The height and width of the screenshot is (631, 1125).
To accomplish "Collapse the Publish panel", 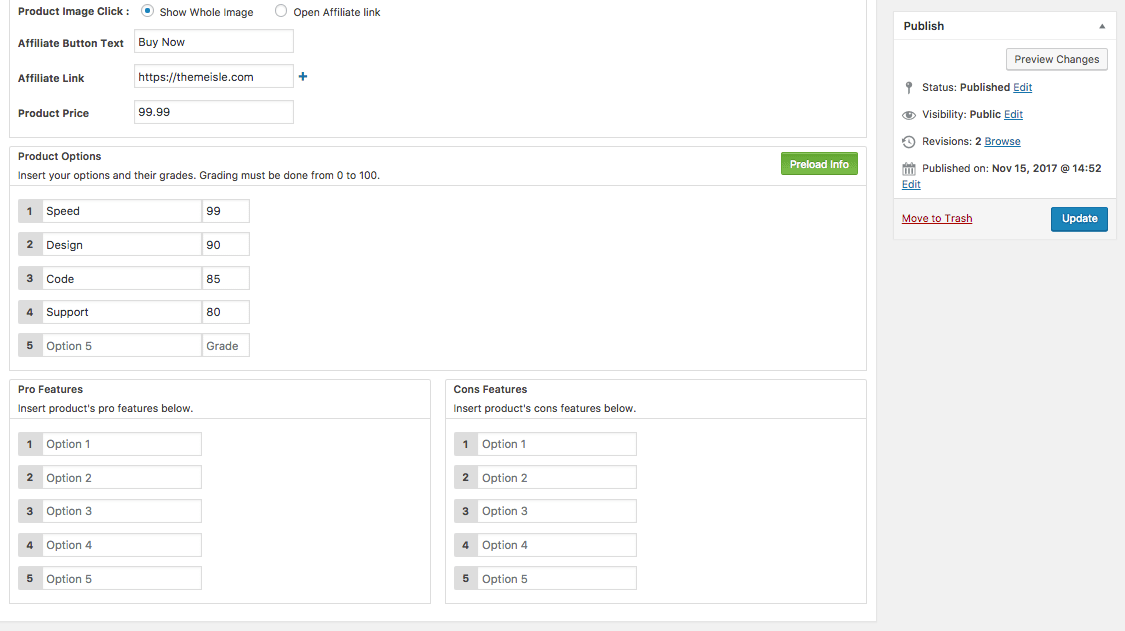I will (x=1102, y=26).
